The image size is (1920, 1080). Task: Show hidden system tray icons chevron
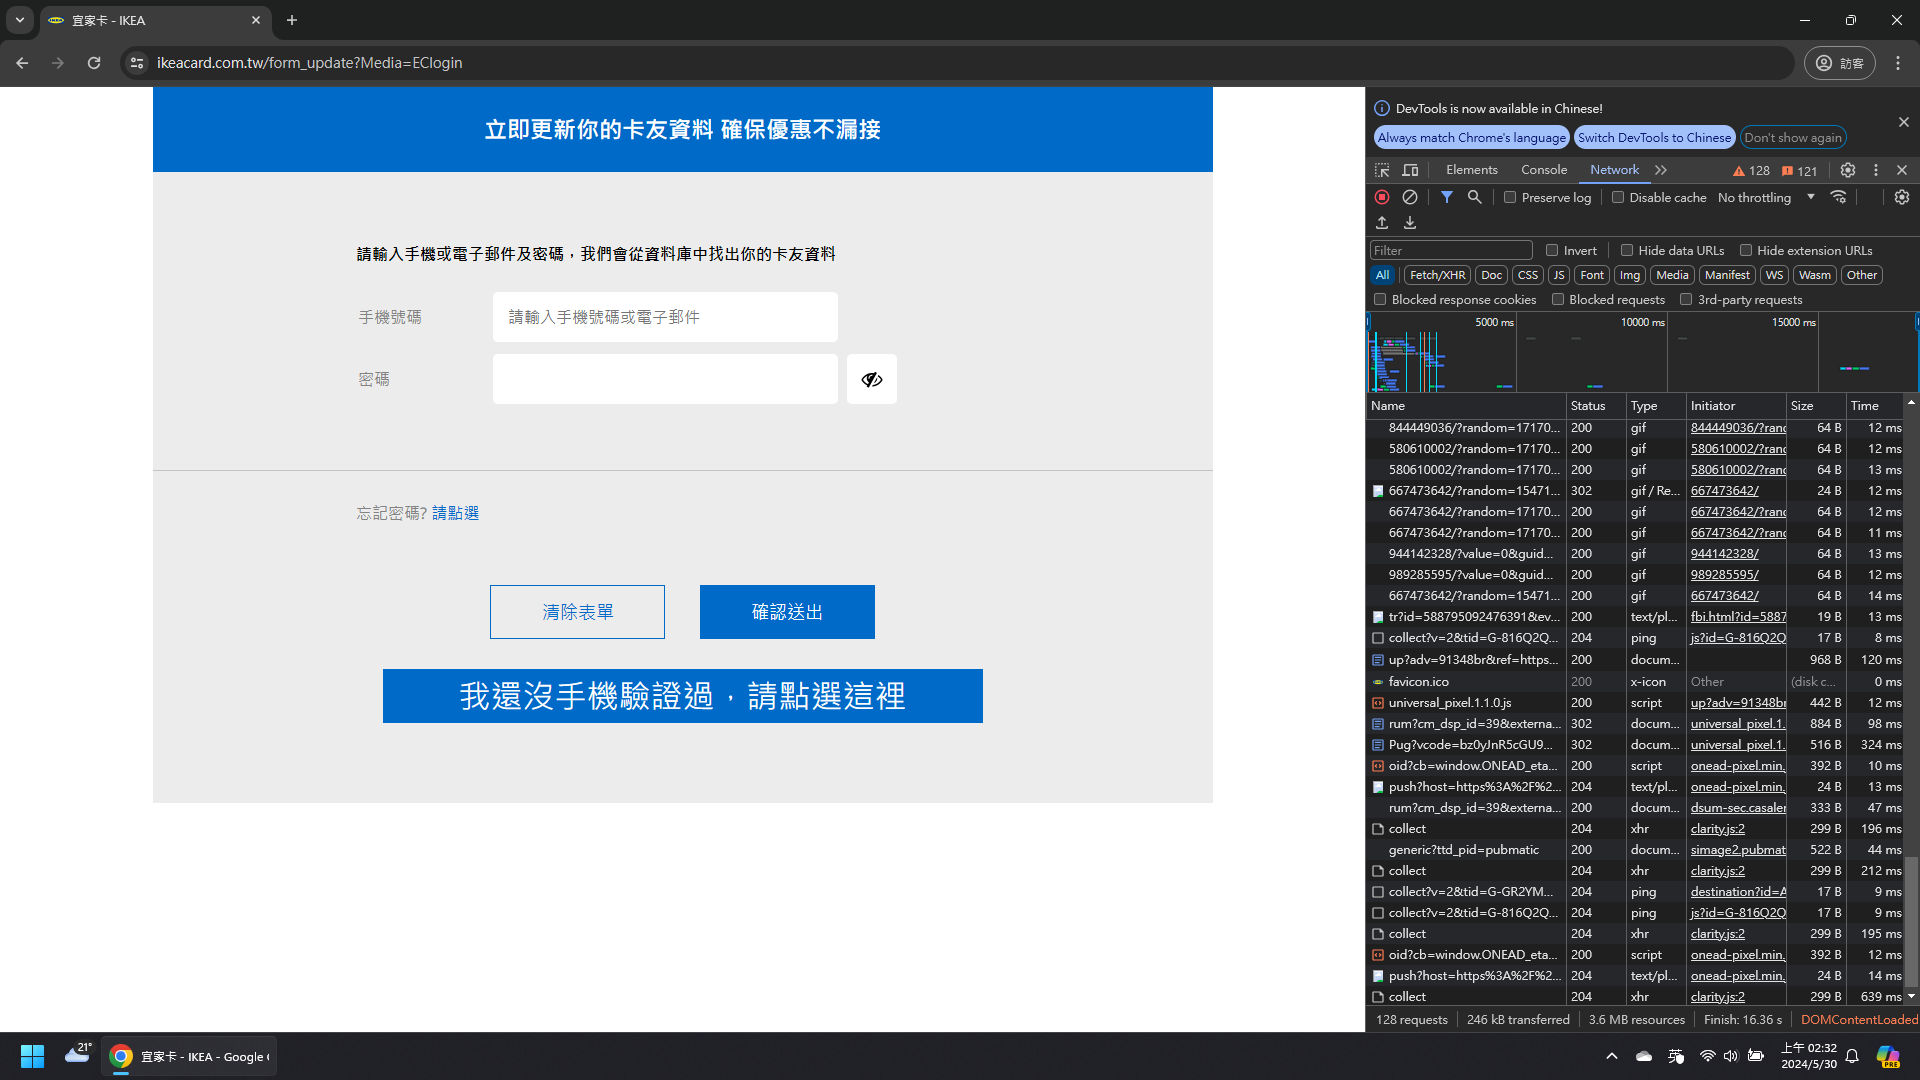pyautogui.click(x=1612, y=1056)
